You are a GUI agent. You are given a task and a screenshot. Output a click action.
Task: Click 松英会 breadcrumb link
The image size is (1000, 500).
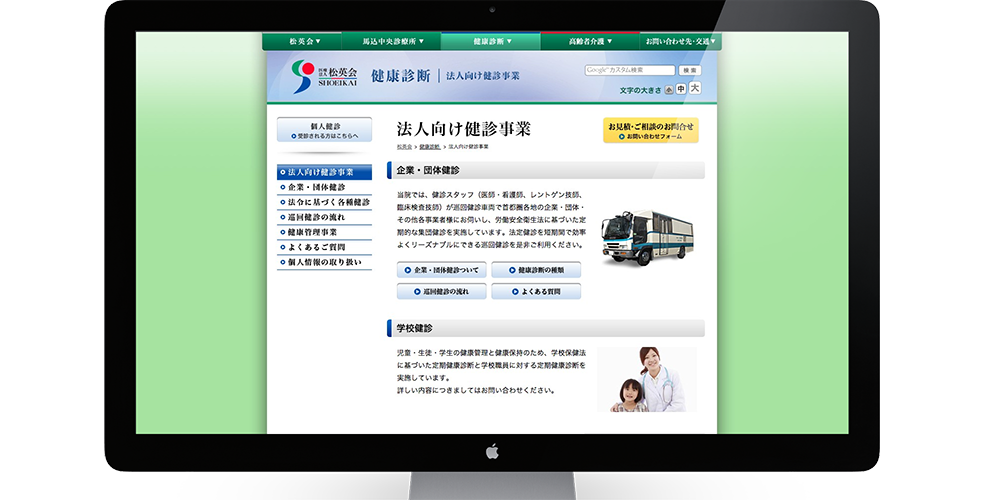tap(404, 147)
